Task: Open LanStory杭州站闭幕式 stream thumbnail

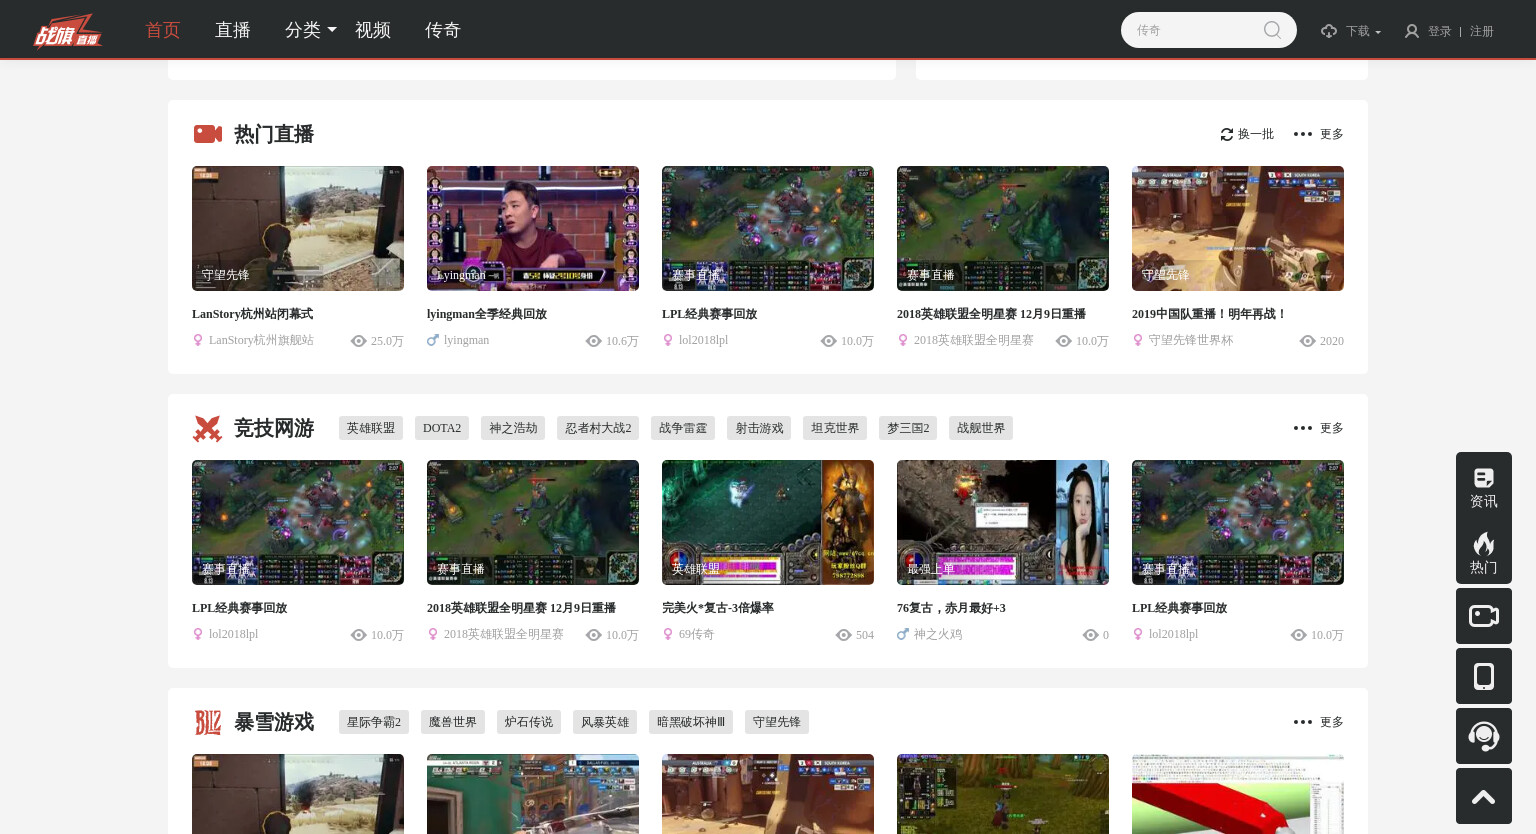Action: point(298,228)
